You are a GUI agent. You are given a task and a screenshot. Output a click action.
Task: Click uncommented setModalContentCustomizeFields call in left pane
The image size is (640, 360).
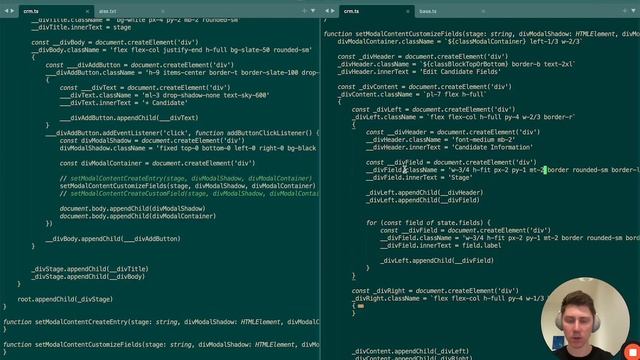187,186
